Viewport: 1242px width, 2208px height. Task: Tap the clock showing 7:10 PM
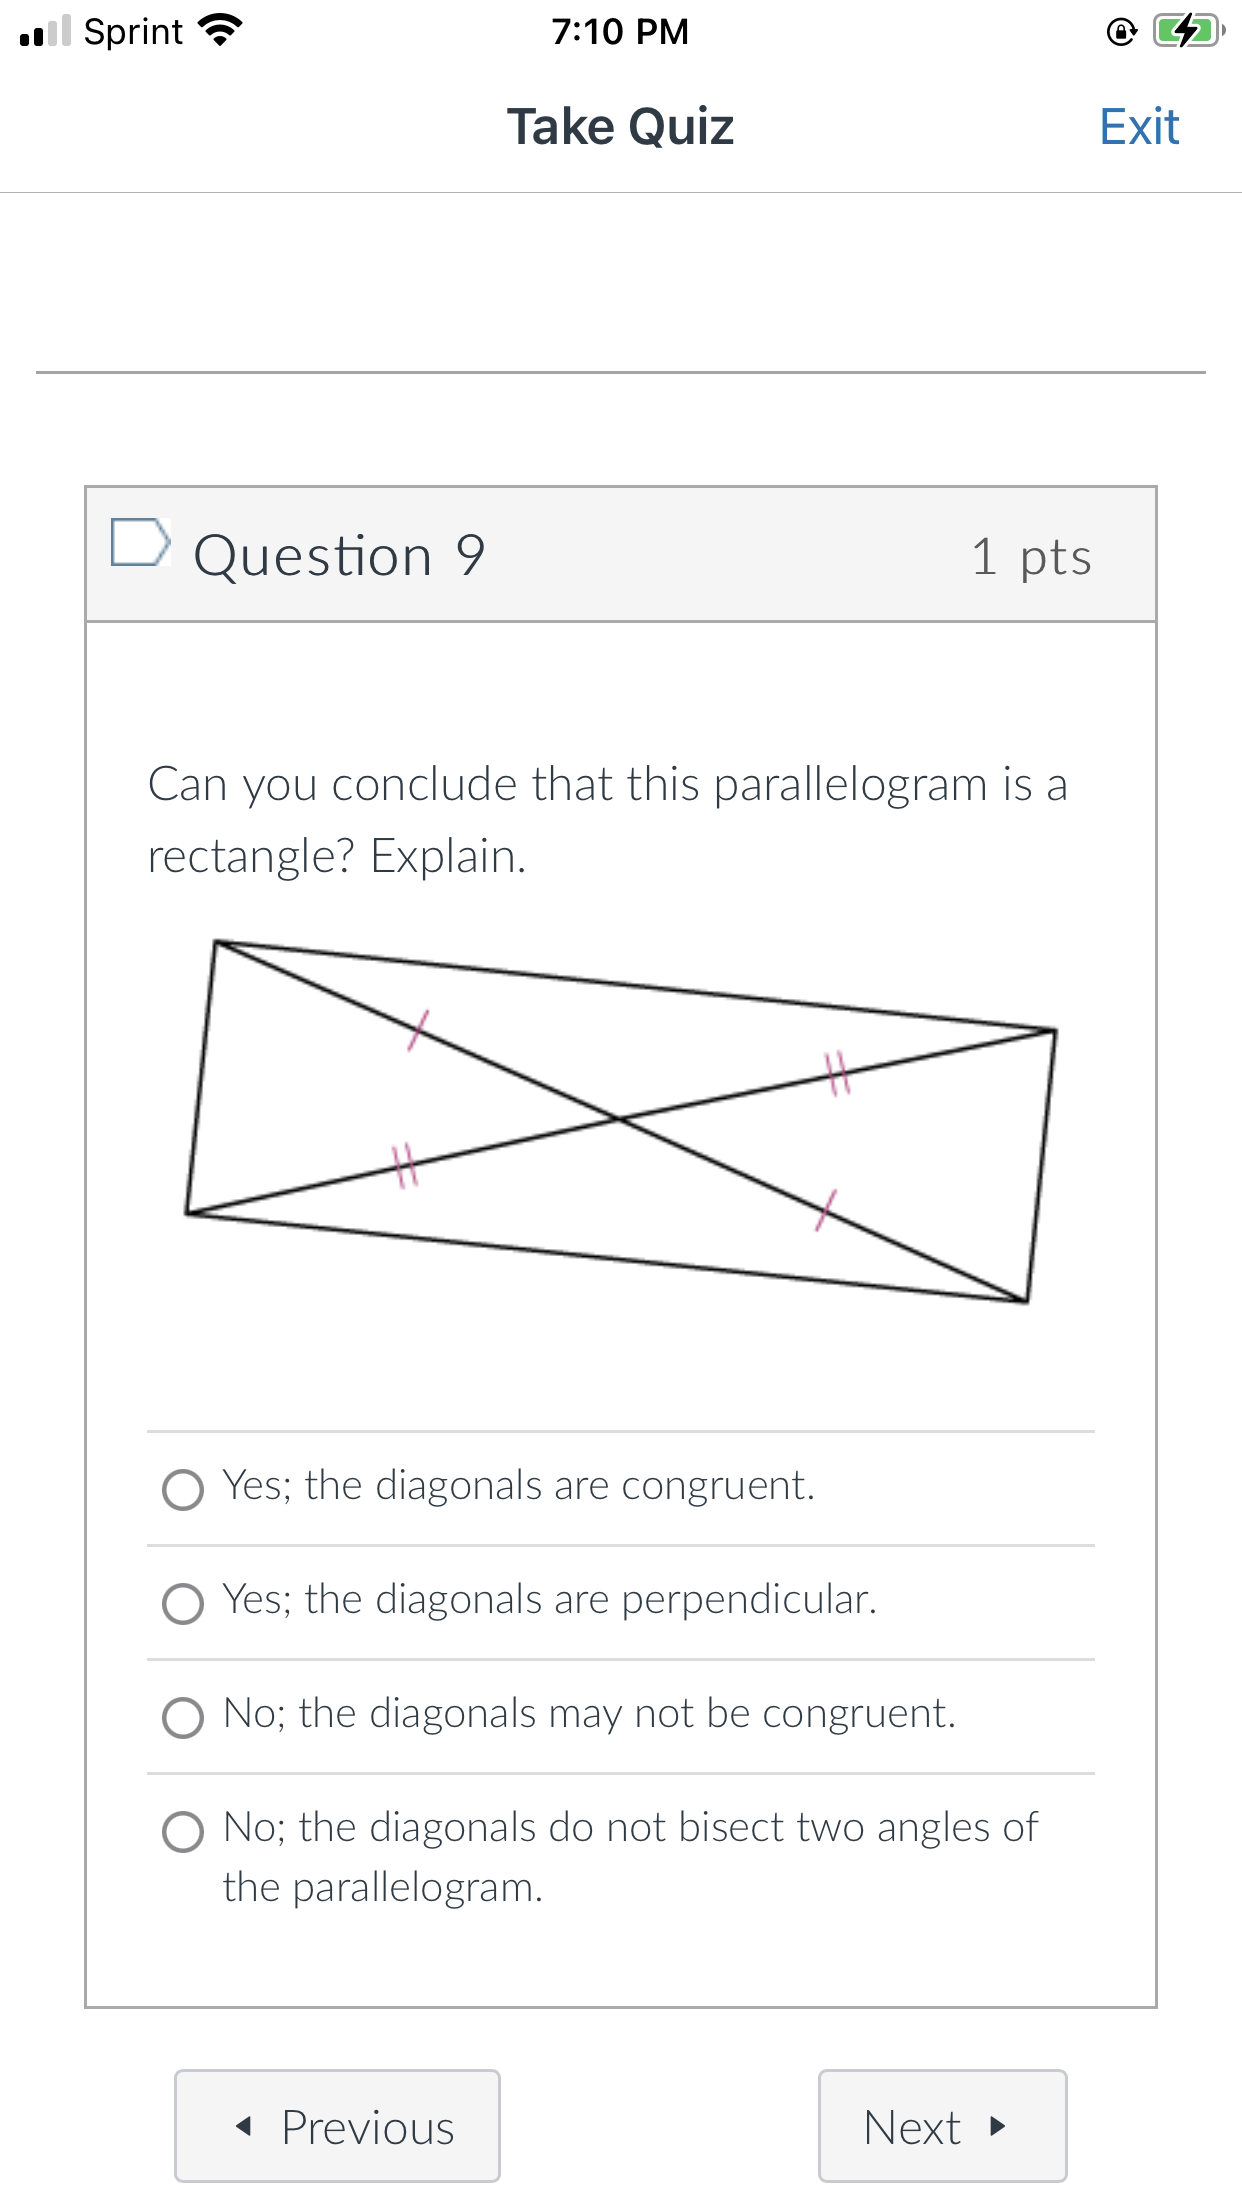[620, 31]
